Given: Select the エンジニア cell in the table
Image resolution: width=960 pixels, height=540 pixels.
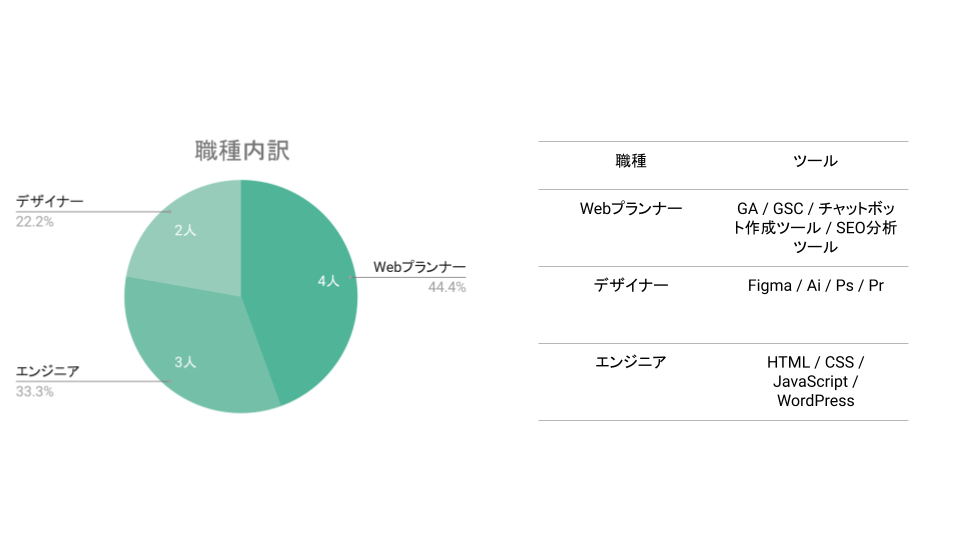Looking at the screenshot, I should (631, 362).
